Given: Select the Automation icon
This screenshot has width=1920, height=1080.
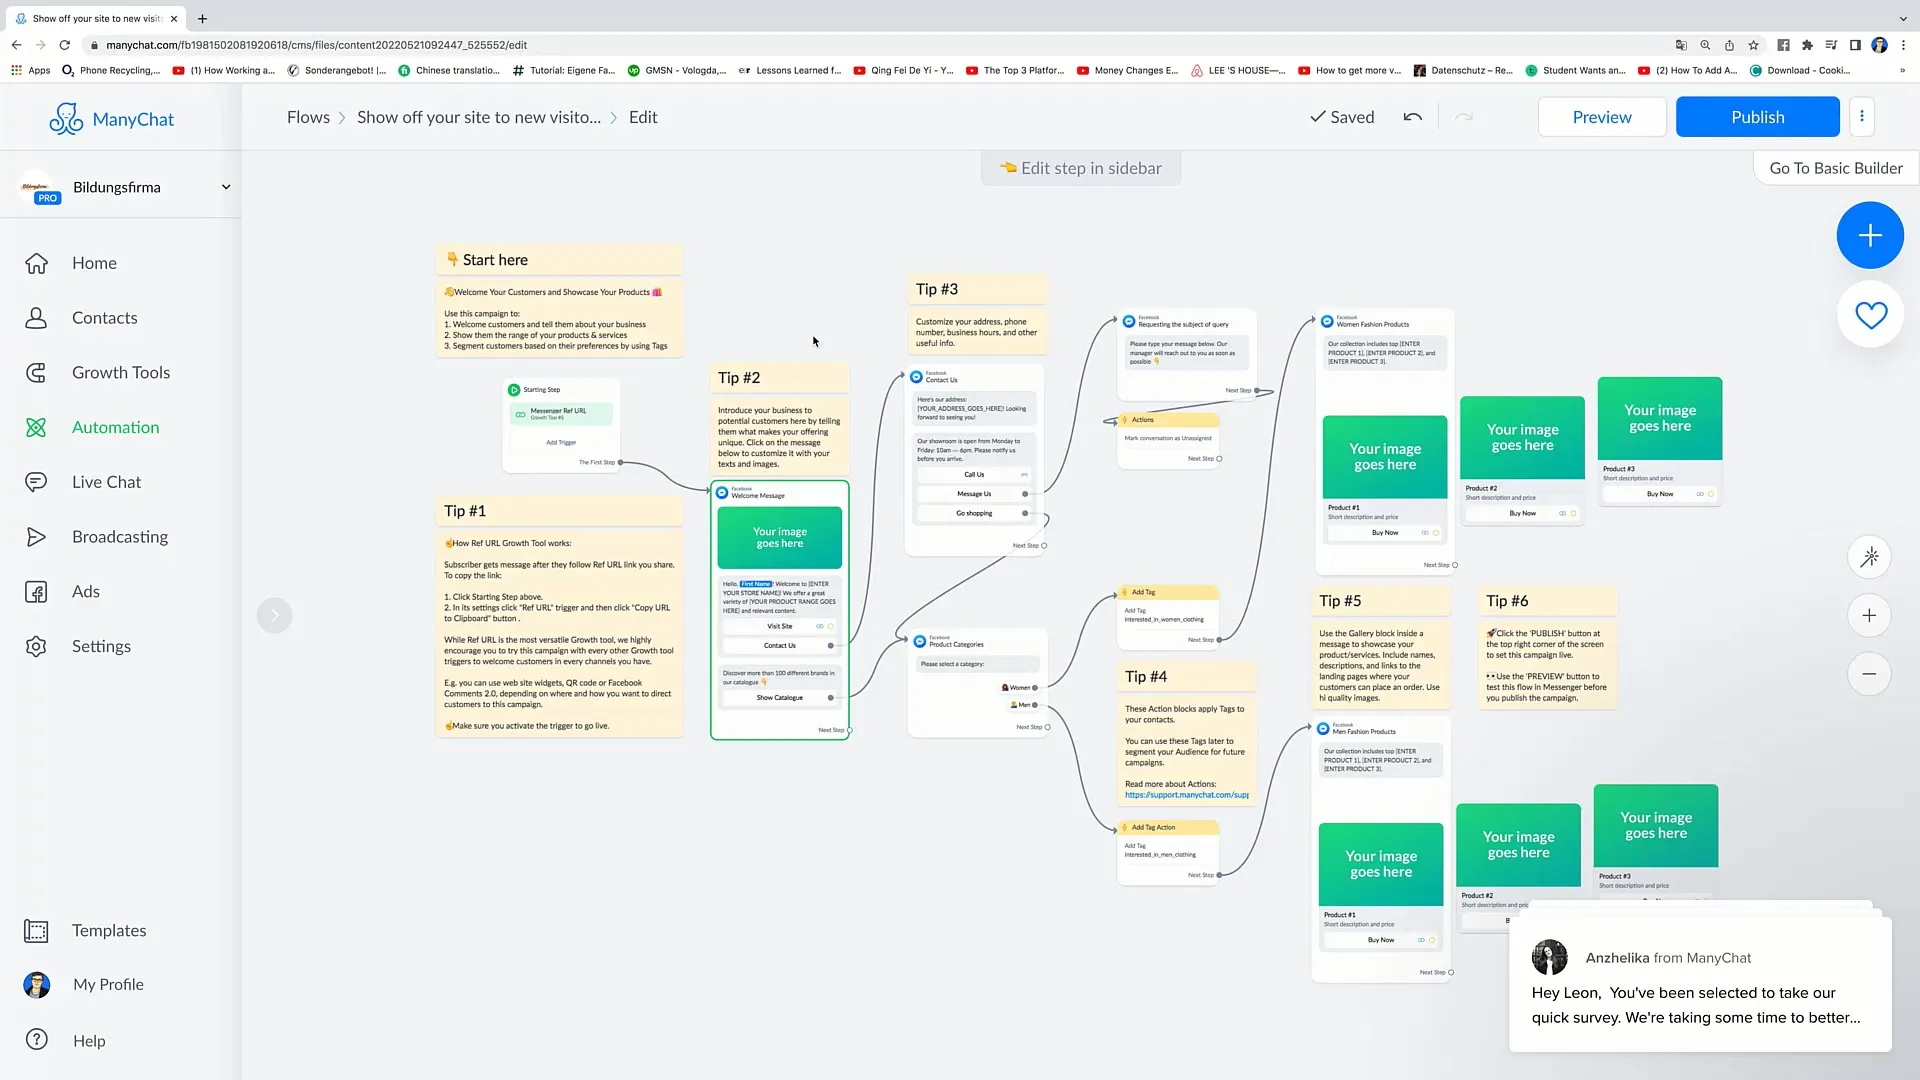Looking at the screenshot, I should click(36, 428).
